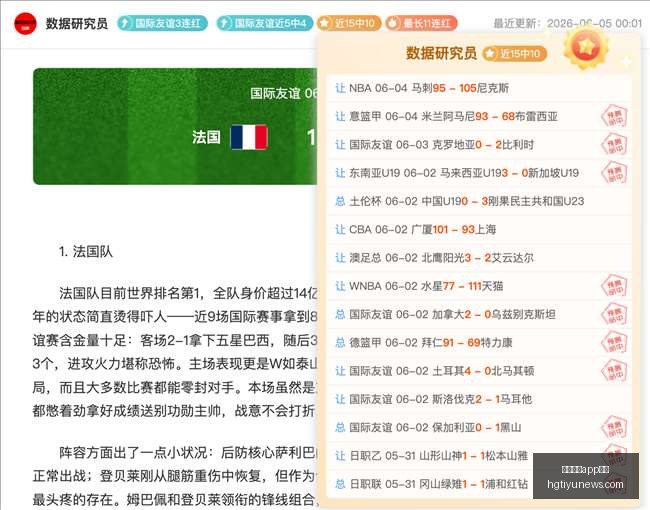The width and height of the screenshot is (650, 510).
Task: Click the hit stamp on 保加利亚 row
Action: coord(614,428)
